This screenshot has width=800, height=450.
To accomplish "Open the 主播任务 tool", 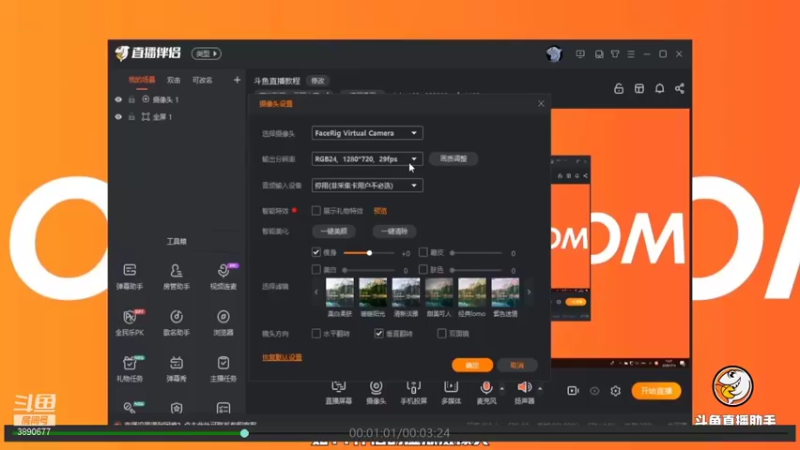I will click(x=223, y=368).
